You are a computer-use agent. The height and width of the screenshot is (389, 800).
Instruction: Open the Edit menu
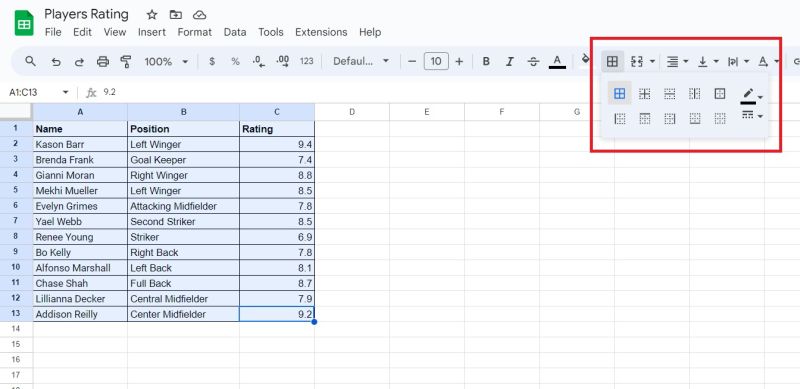(x=82, y=32)
